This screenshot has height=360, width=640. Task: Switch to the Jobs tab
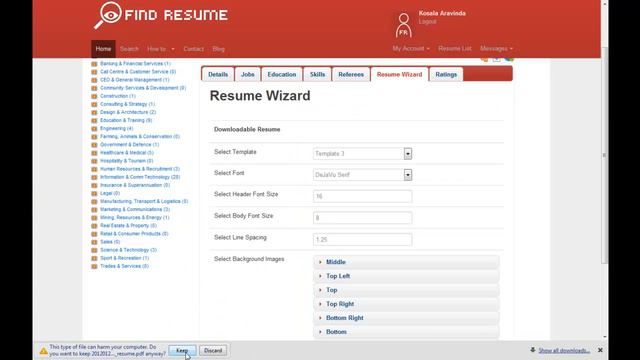(x=247, y=74)
